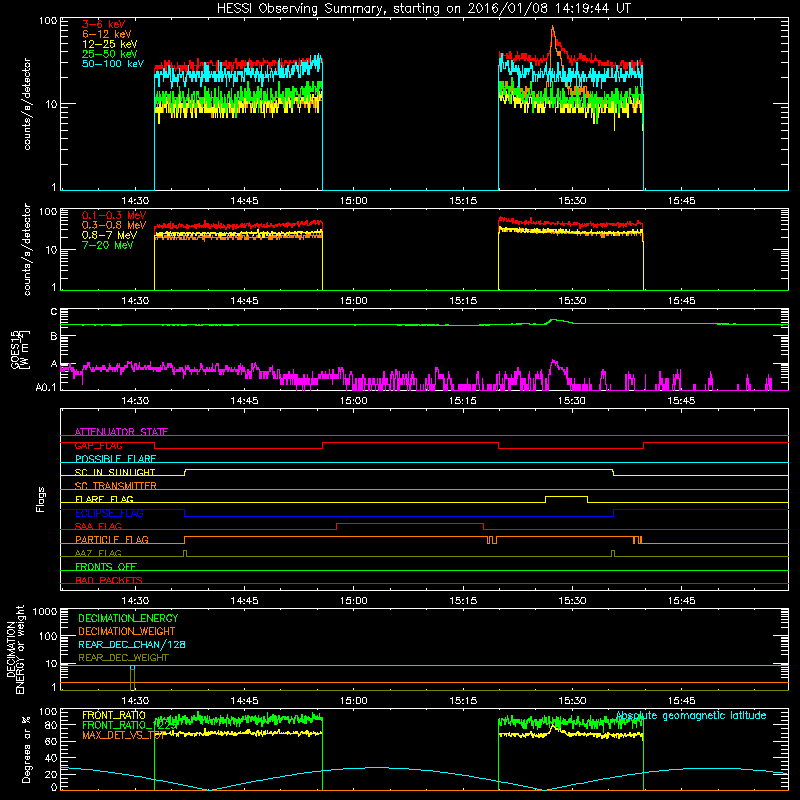Click the DECIMATION_ENERGY legend label
The image size is (800, 800).
[128, 618]
